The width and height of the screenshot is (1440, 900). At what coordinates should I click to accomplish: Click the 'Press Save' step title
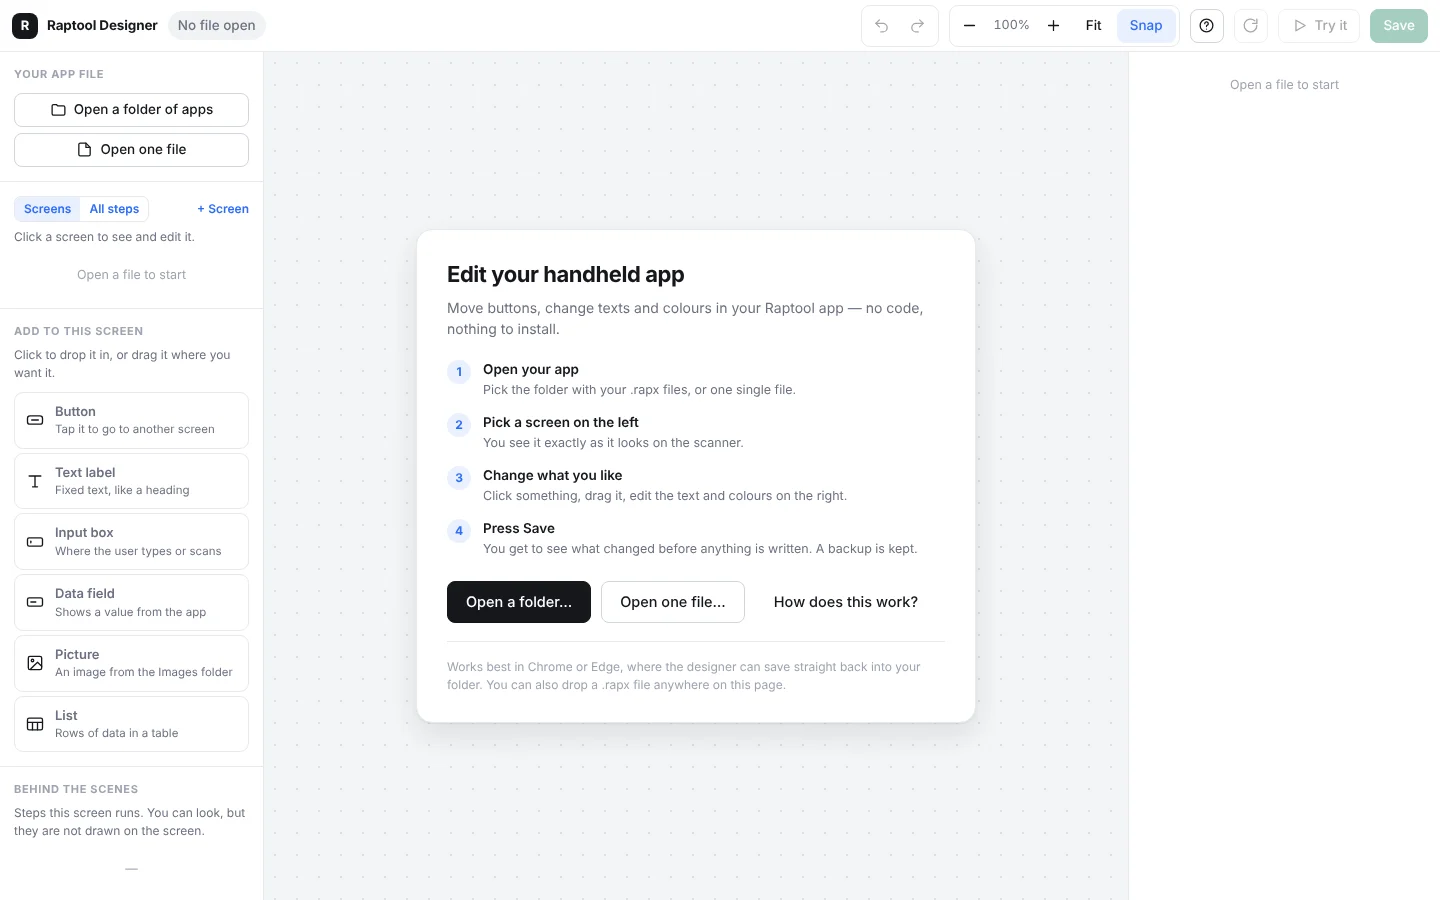(x=519, y=528)
